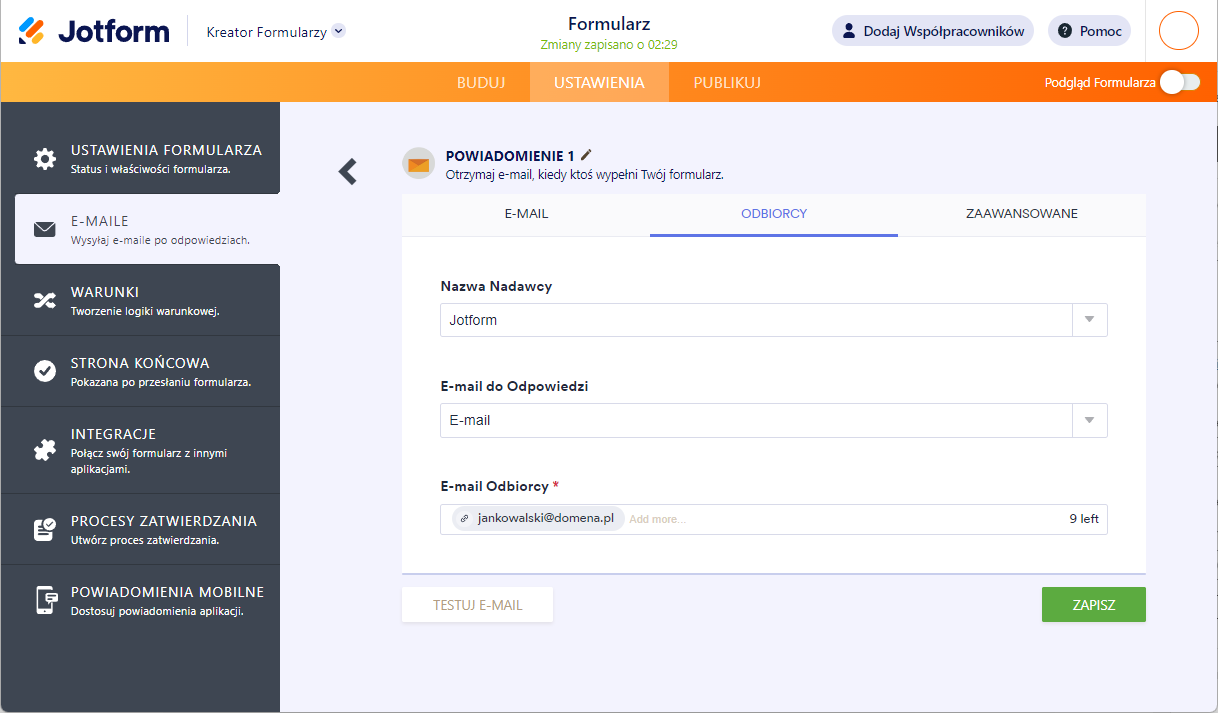Switch to the BUDUJ tab
Screen dimensions: 1218x713
click(481, 82)
